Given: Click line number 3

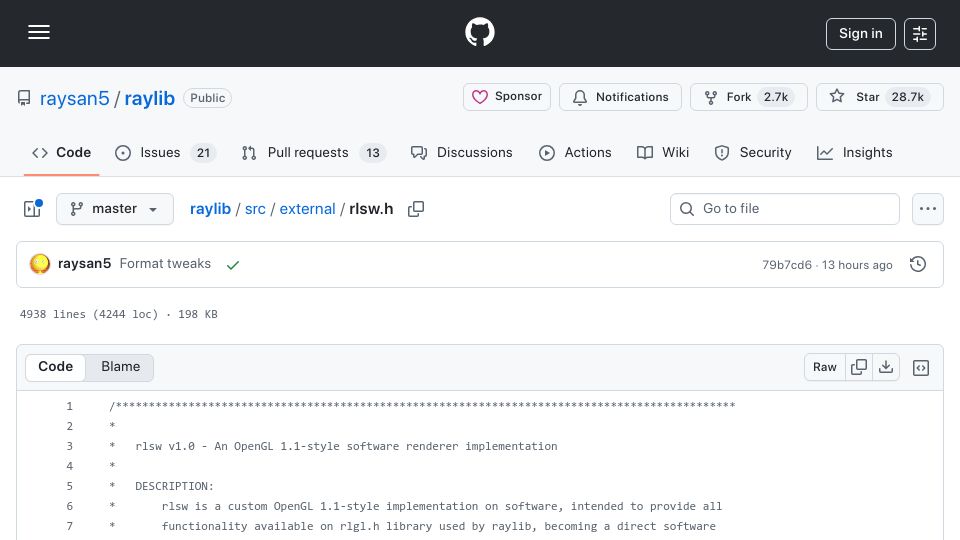Looking at the screenshot, I should (70, 446).
